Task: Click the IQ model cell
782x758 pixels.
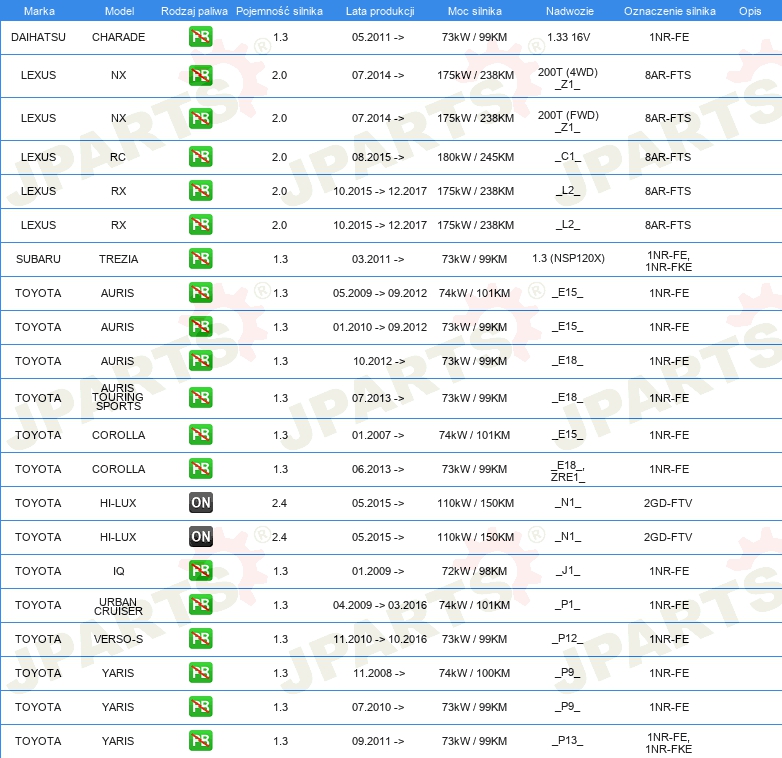Action: tap(118, 571)
